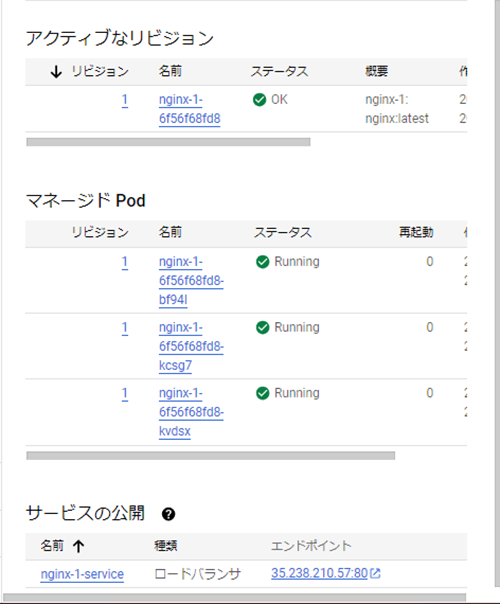The width and height of the screenshot is (500, 604).
Task: Click Running status icon for kvdsx pod
Action: pyautogui.click(x=263, y=393)
